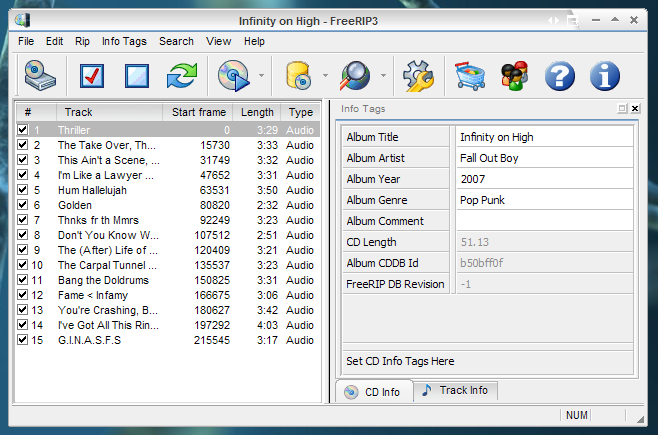658x435 pixels.
Task: Open CD database dropdown arrow
Action: pyautogui.click(x=325, y=76)
